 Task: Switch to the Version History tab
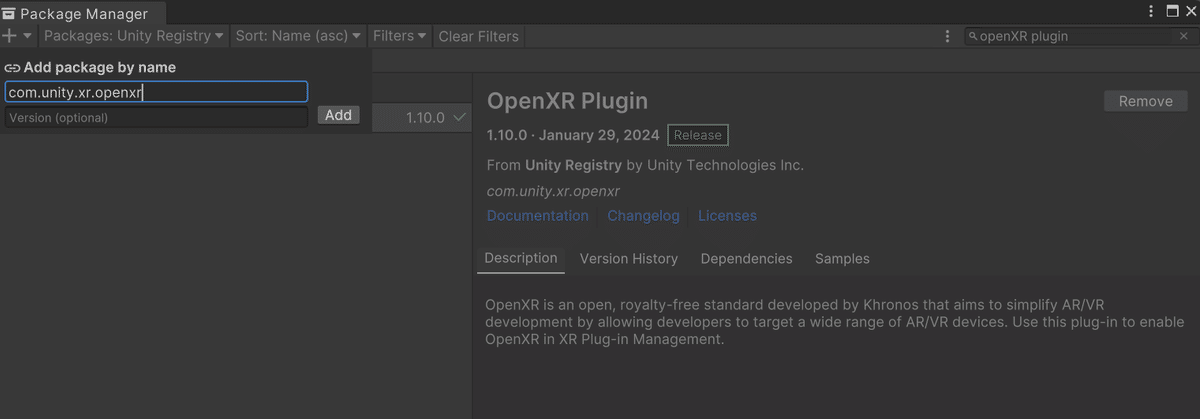[x=629, y=259]
